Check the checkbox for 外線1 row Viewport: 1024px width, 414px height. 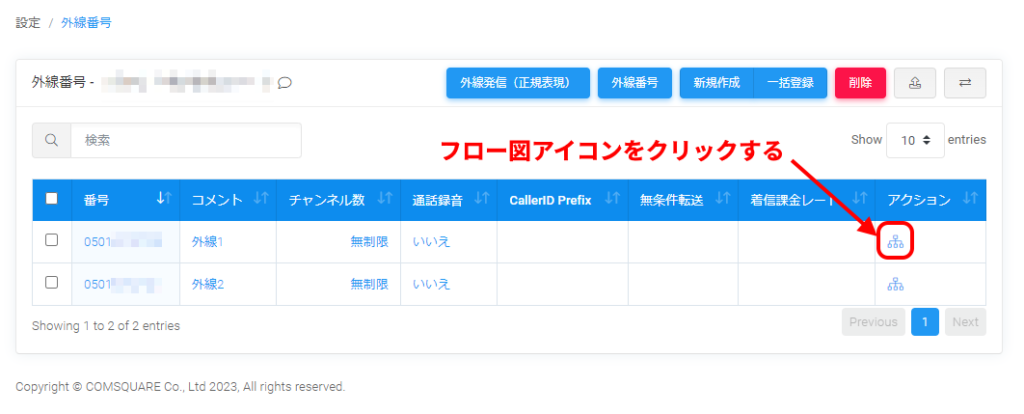point(52,241)
